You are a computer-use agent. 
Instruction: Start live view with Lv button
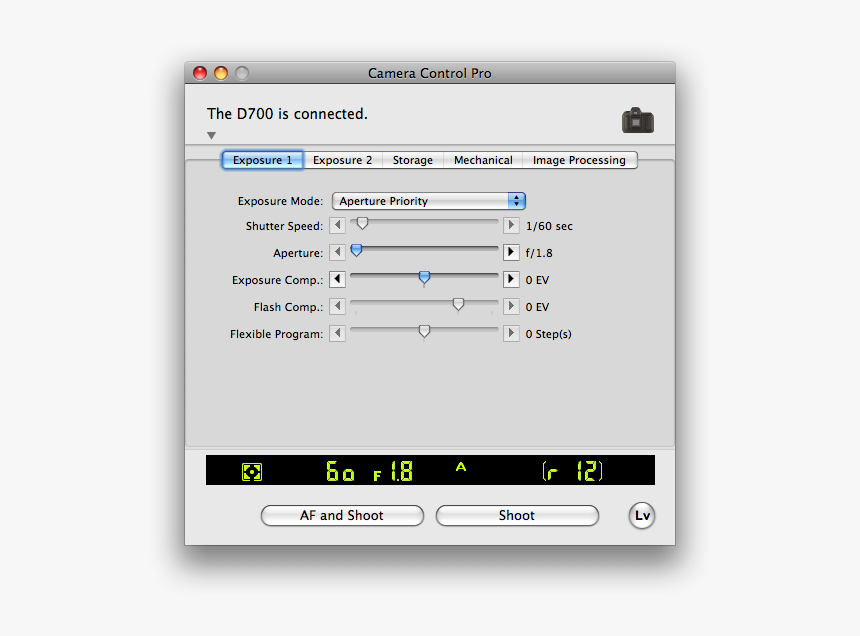(642, 515)
